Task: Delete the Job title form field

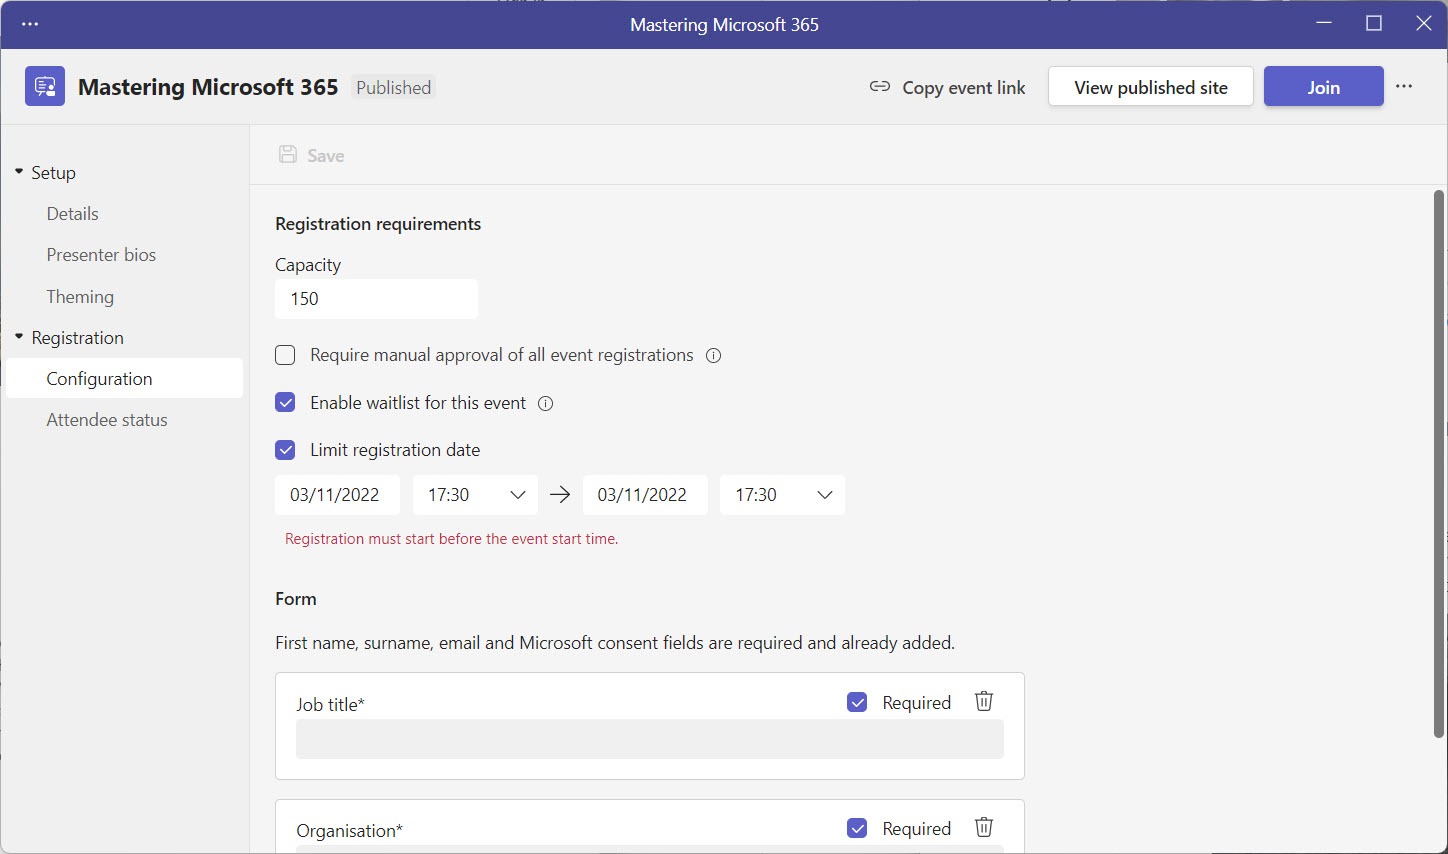Action: pos(983,701)
